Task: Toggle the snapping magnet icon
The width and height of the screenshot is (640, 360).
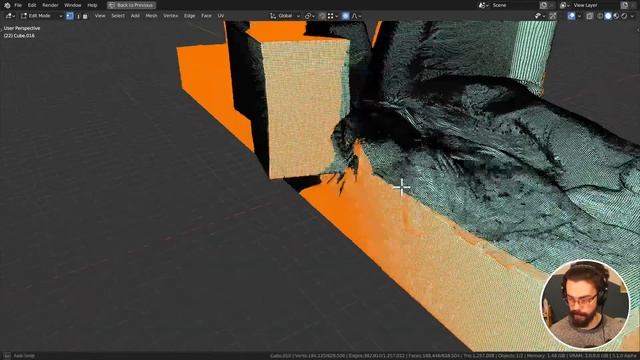Action: (322, 16)
